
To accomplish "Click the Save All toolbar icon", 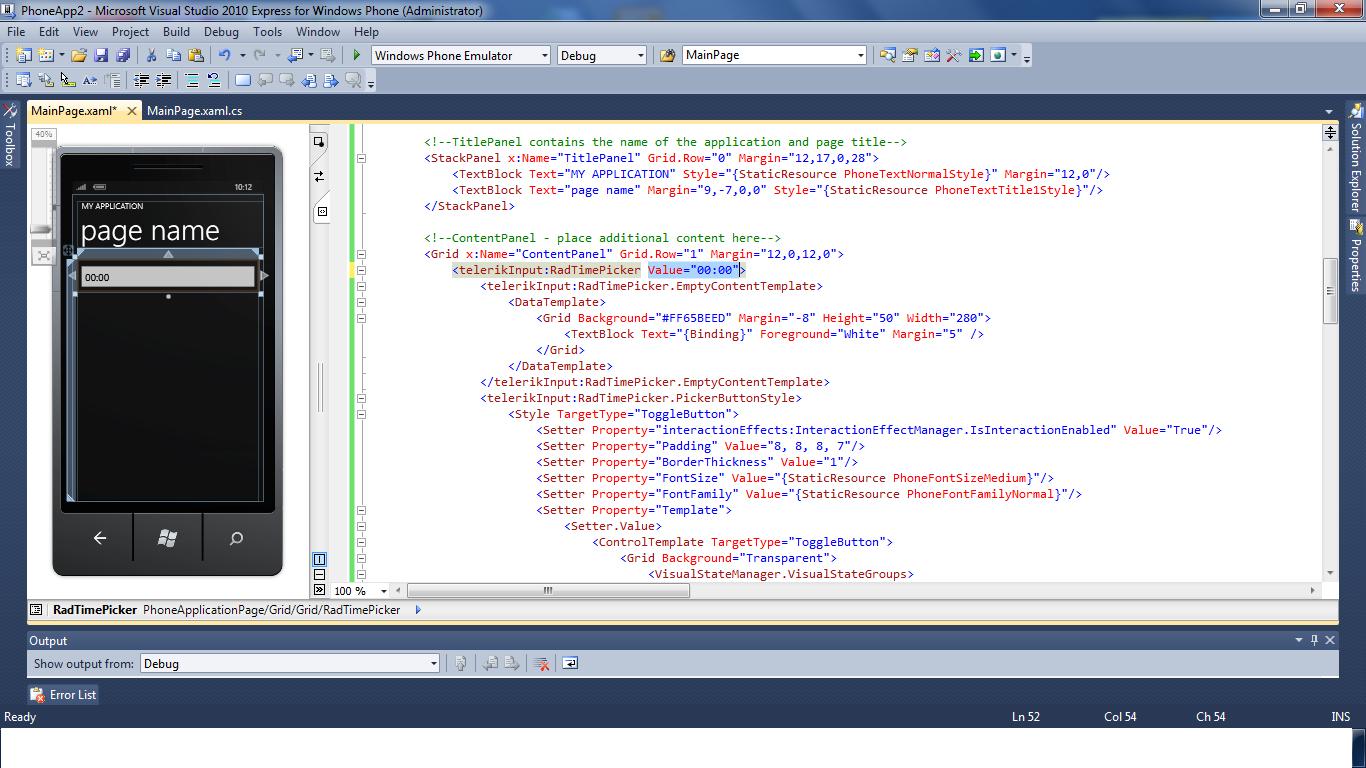I will pos(122,55).
